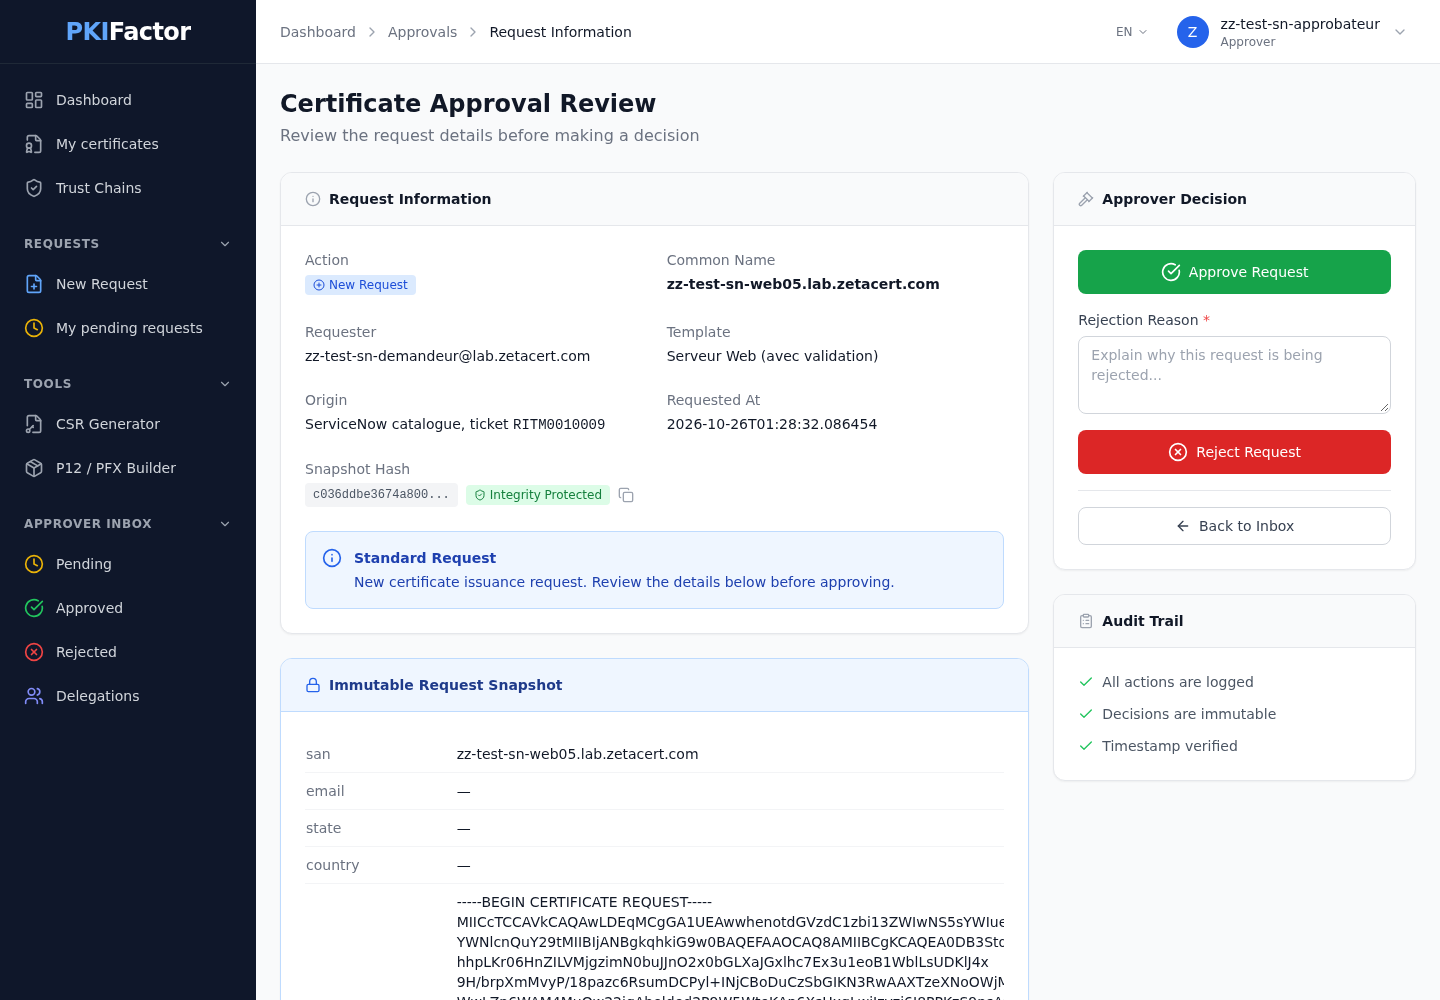Click the Pending clock icon in Approver Inbox
1440x1000 pixels.
click(34, 564)
